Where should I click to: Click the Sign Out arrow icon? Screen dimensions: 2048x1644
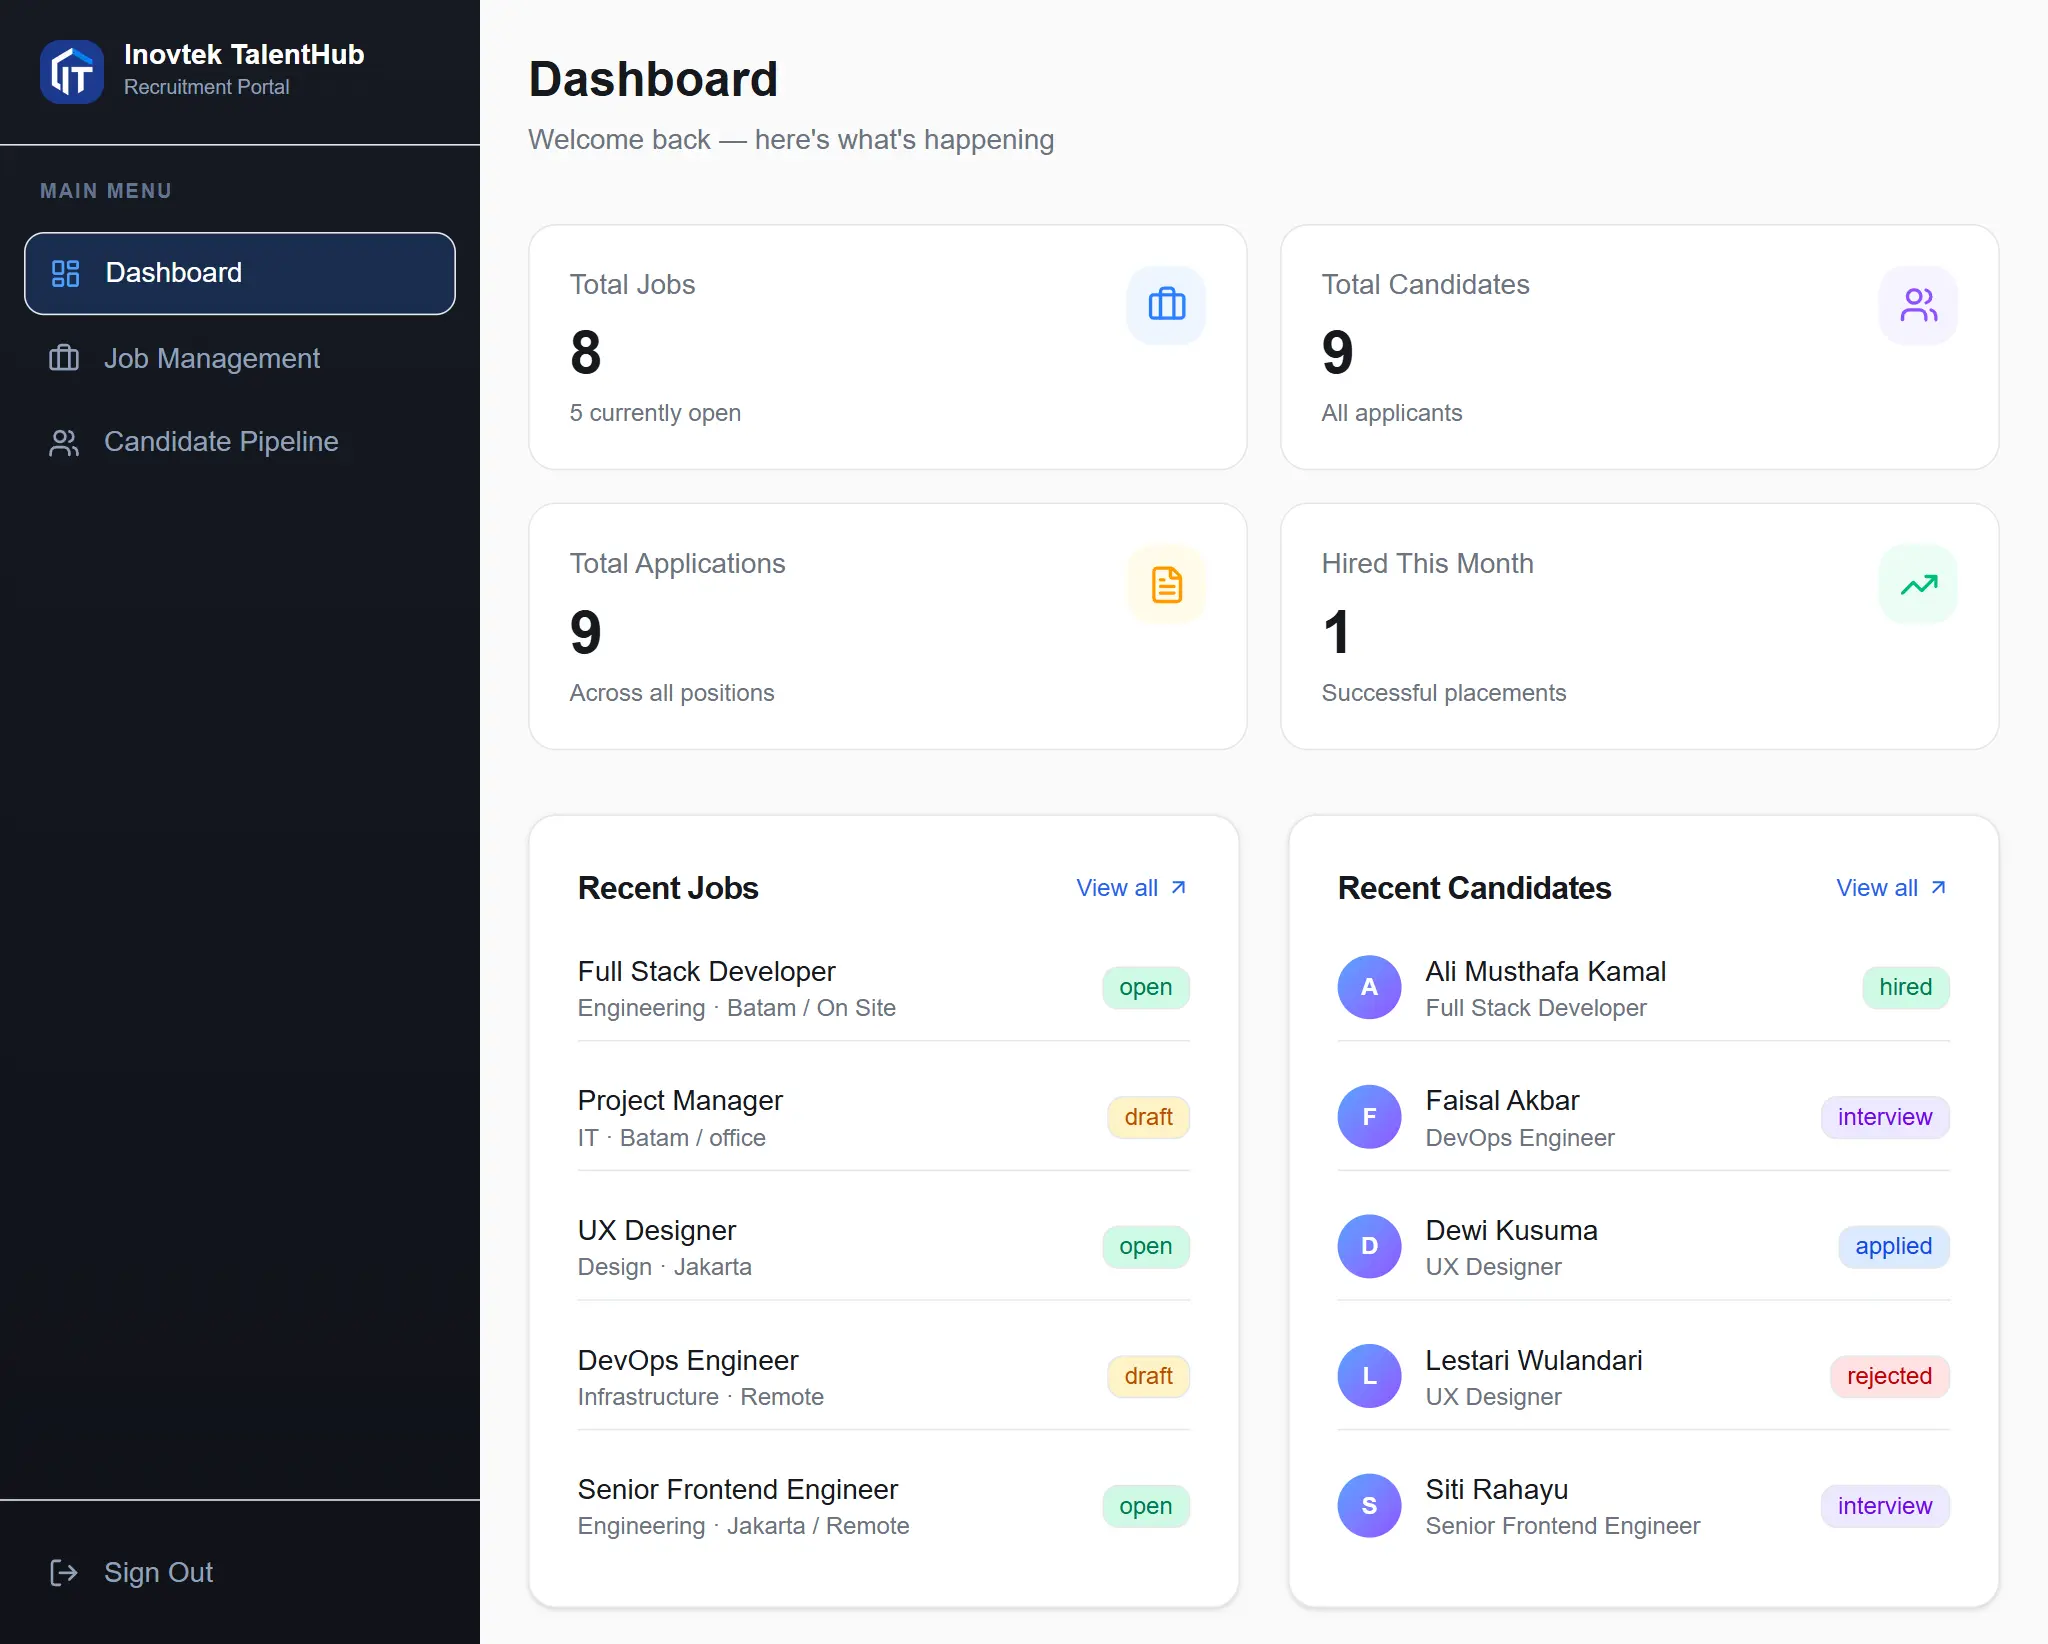click(64, 1573)
